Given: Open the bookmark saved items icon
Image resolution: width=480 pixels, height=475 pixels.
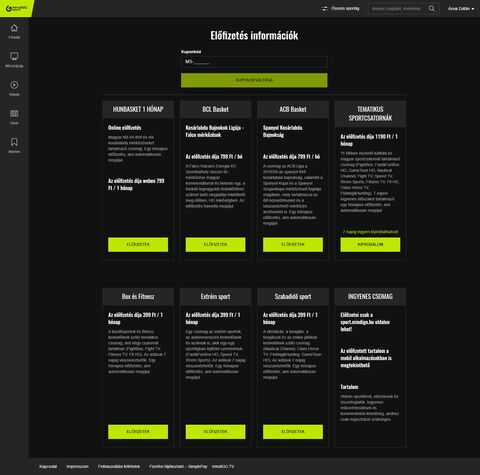Looking at the screenshot, I should tap(14, 142).
